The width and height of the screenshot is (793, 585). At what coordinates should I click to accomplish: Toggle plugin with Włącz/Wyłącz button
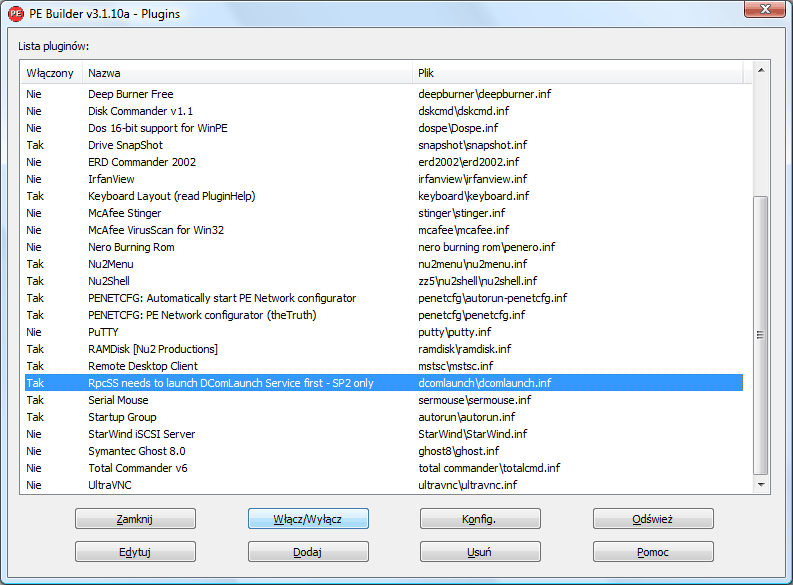coord(308,519)
